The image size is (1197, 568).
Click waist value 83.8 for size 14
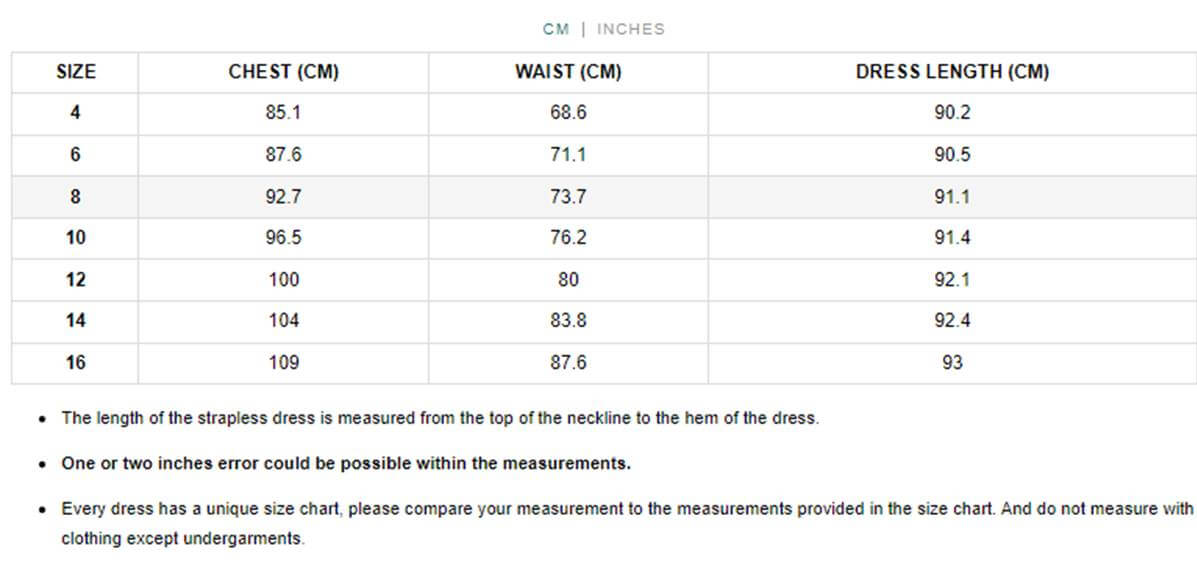pos(568,321)
